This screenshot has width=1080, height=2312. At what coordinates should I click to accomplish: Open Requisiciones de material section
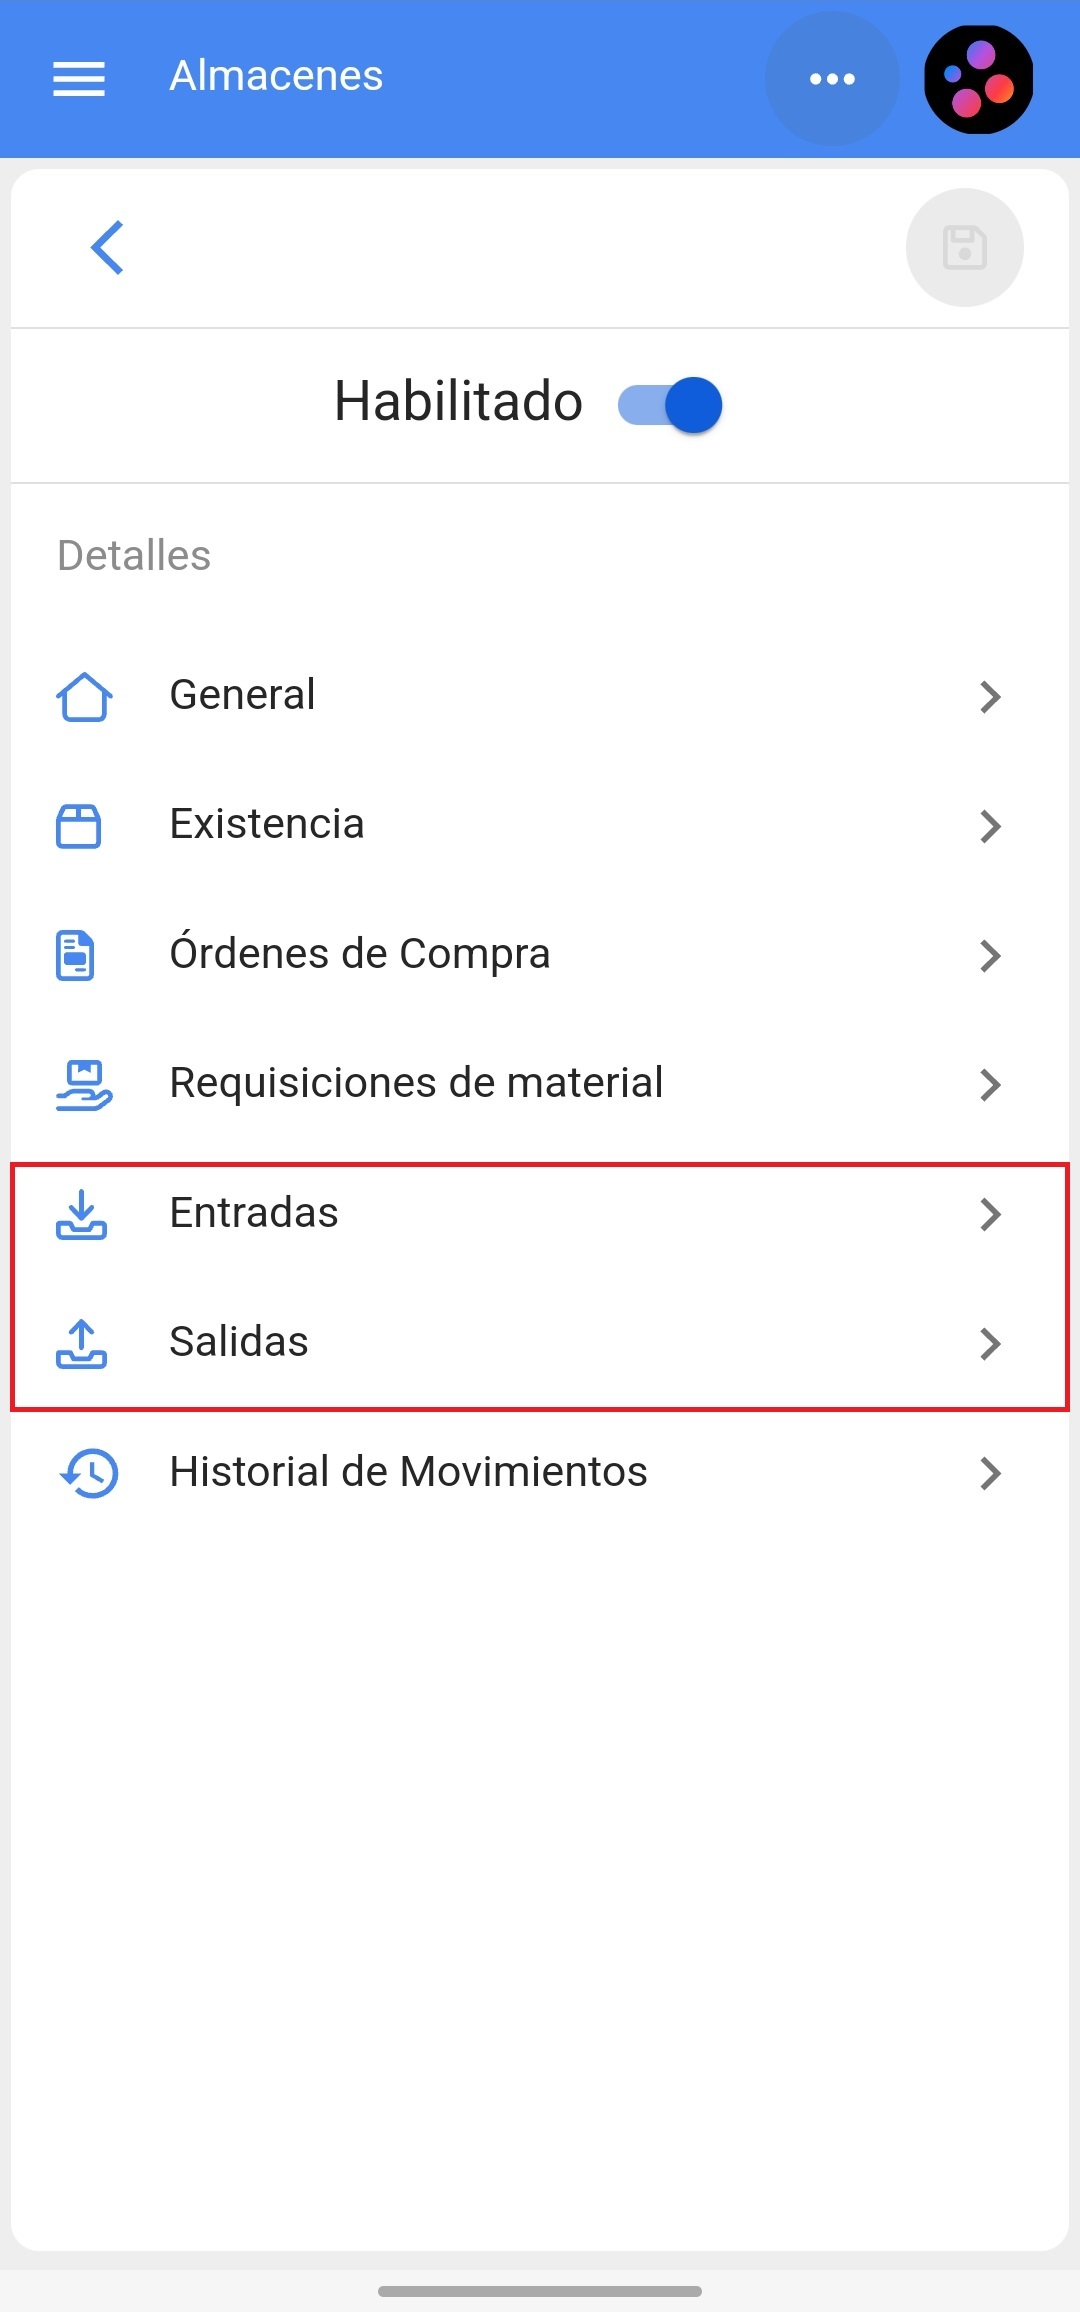pyautogui.click(x=416, y=1083)
